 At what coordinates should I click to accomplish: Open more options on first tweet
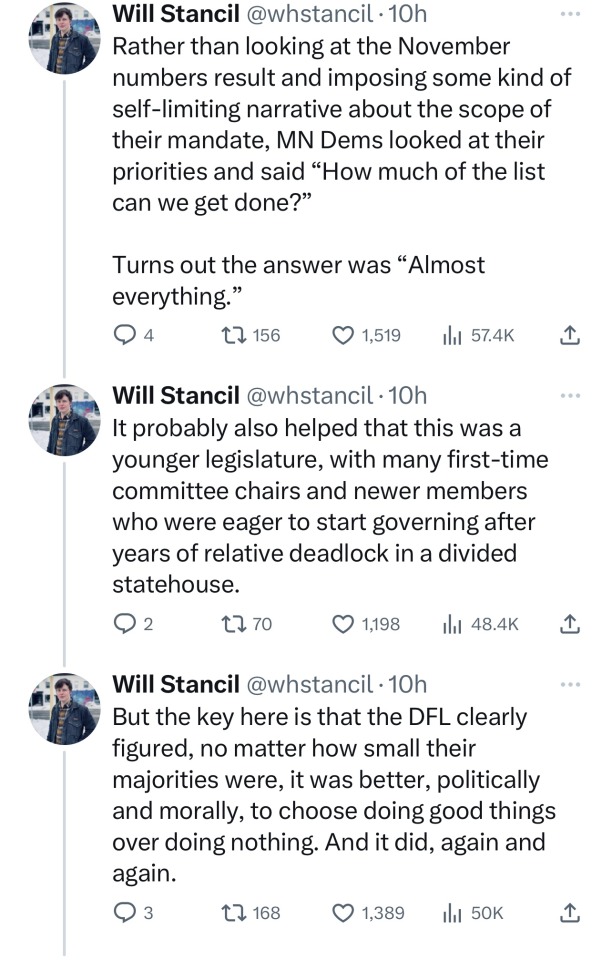(570, 15)
